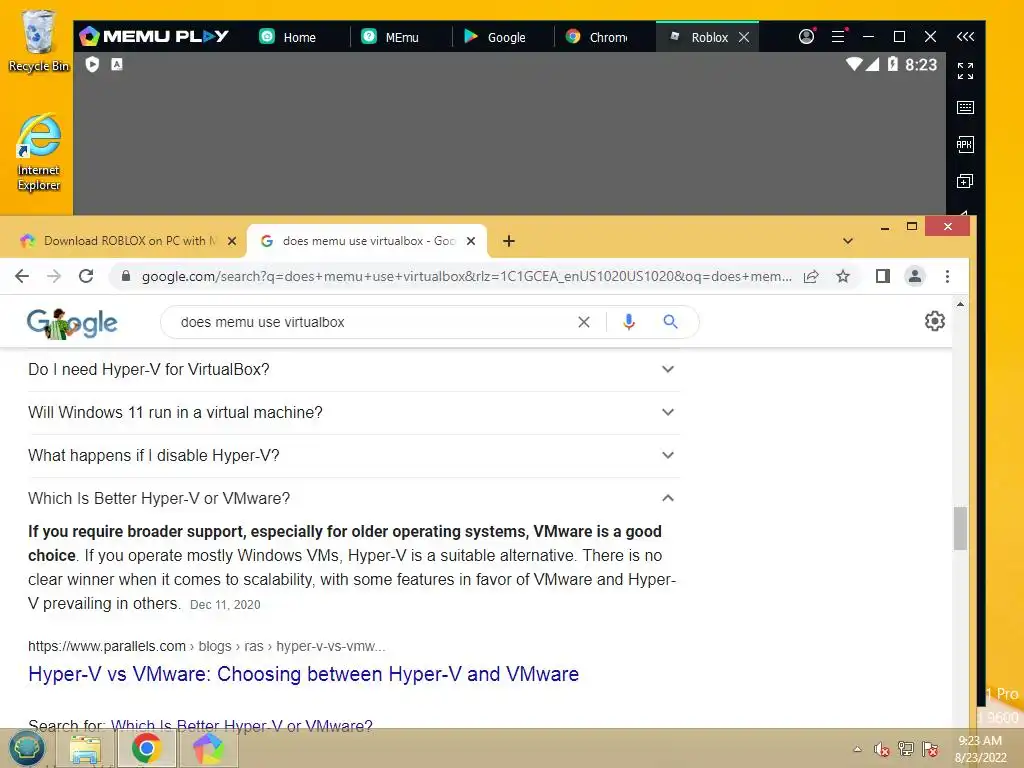The width and height of the screenshot is (1024, 768).
Task: Click the taskbar clock 9:23 AM
Action: (x=980, y=741)
